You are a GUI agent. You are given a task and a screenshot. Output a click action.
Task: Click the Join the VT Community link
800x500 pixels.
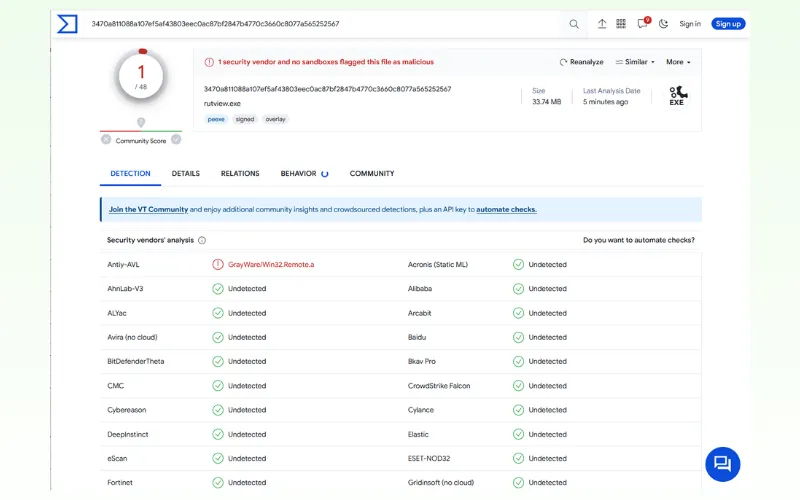coord(148,209)
